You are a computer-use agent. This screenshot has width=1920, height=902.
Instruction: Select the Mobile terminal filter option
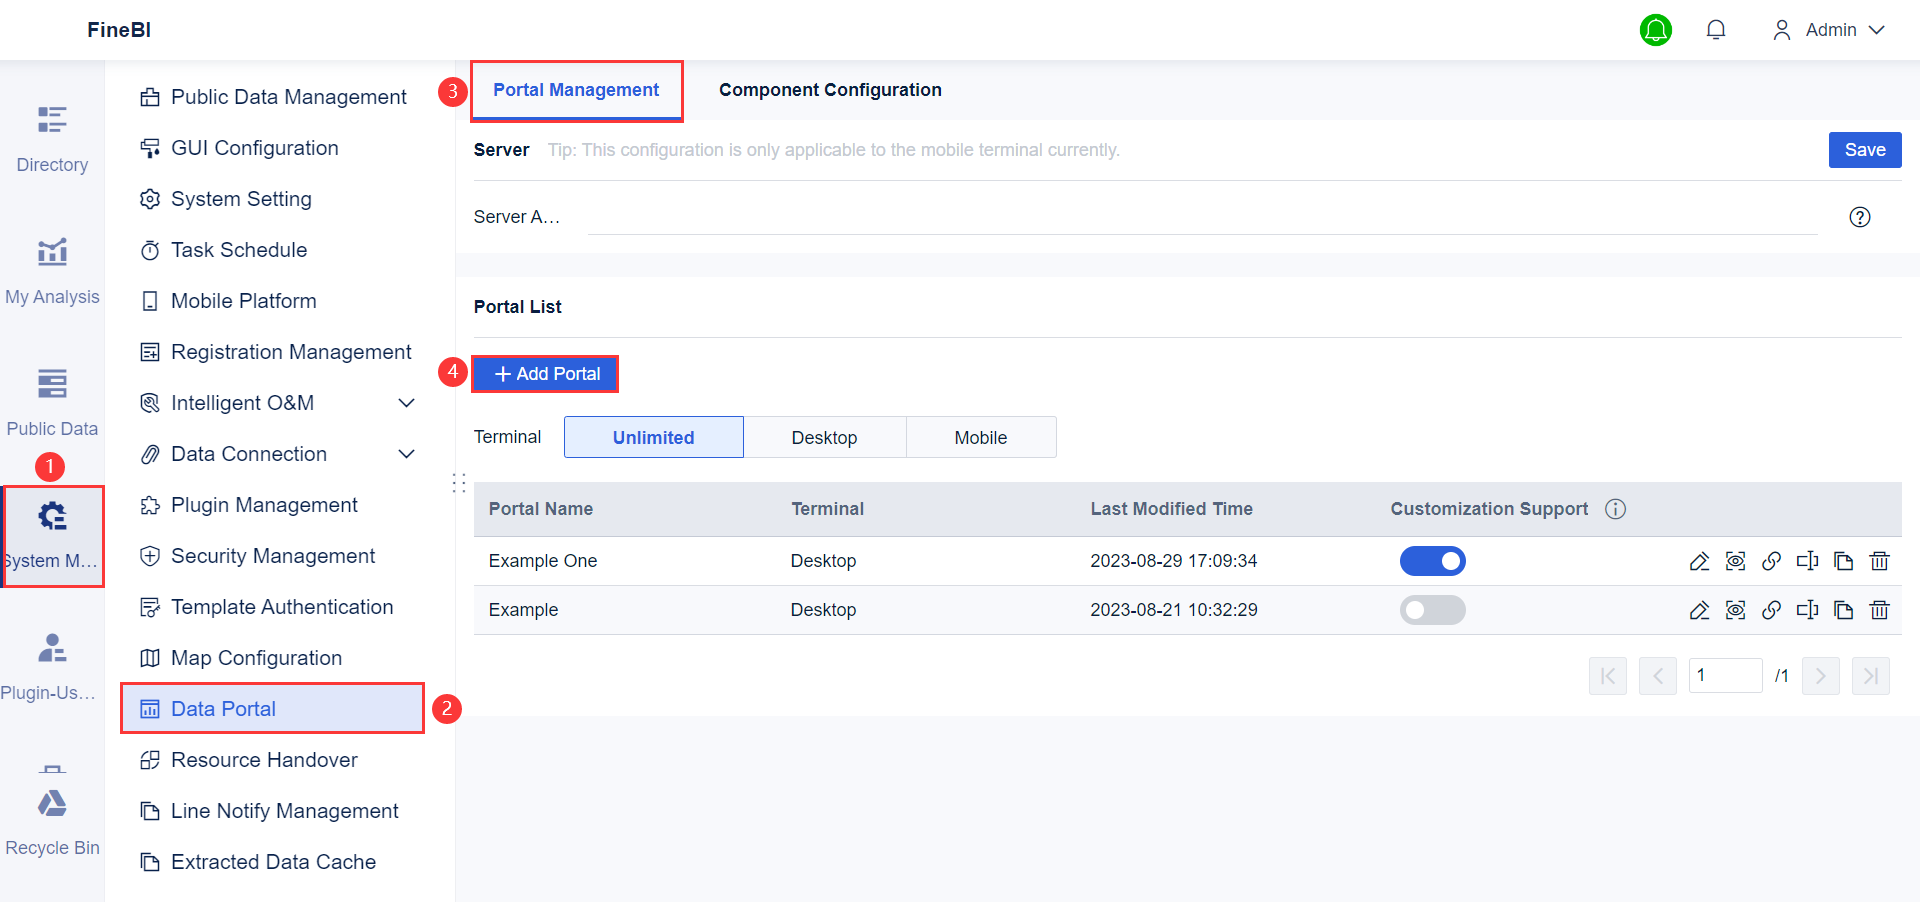click(980, 437)
